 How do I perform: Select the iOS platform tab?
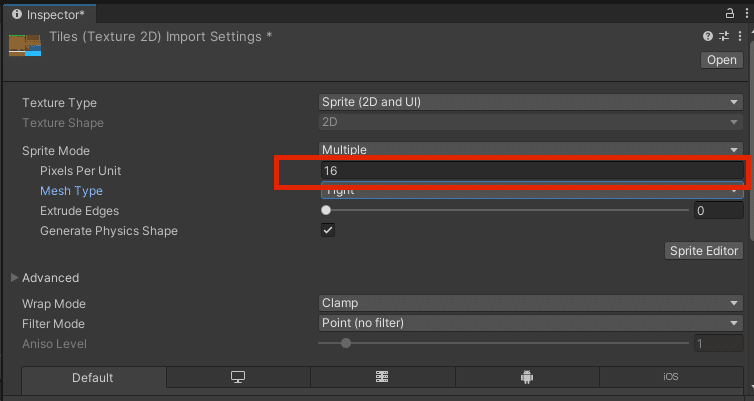671,377
